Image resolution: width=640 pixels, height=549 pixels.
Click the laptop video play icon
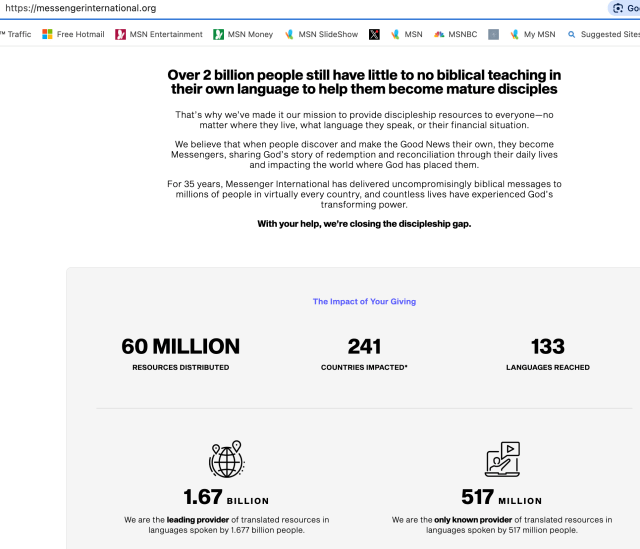pyautogui.click(x=502, y=459)
